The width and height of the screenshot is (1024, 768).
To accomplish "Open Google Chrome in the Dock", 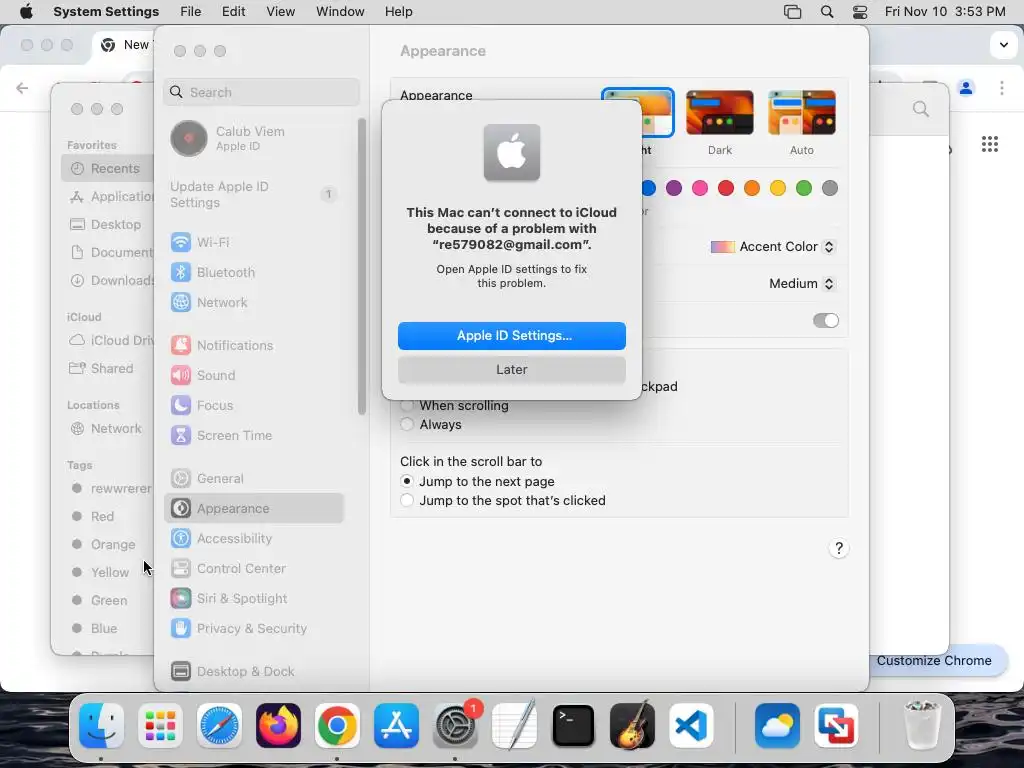I will pyautogui.click(x=337, y=726).
